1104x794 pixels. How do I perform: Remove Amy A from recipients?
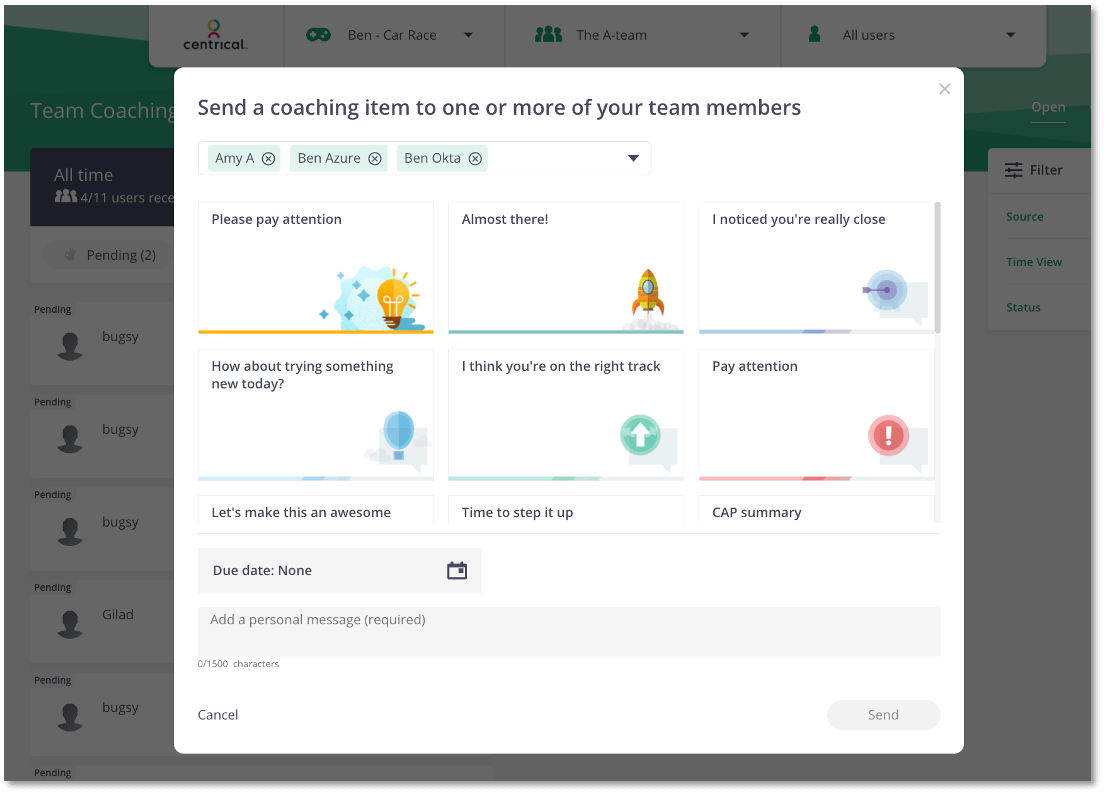(268, 158)
